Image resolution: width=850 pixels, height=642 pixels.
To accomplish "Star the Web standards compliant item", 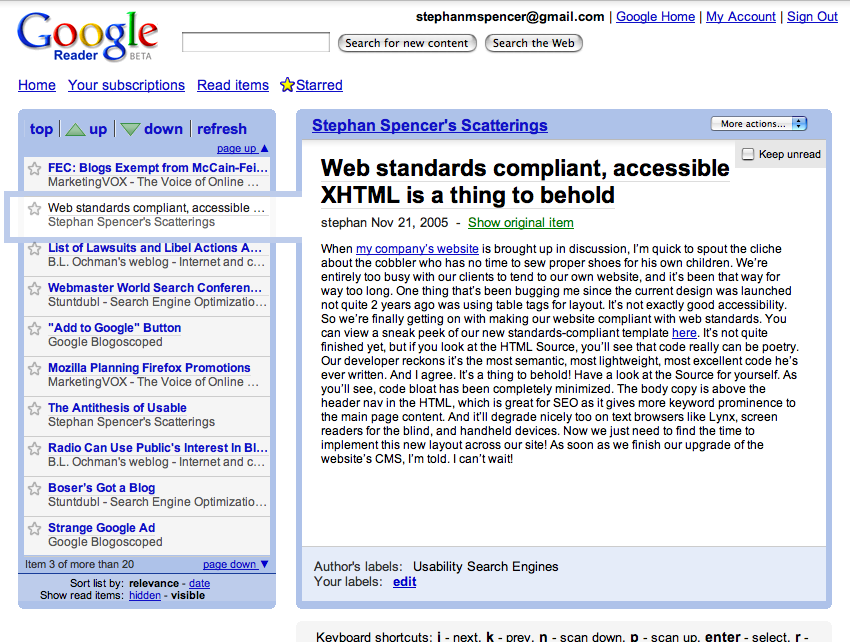I will (x=35, y=208).
